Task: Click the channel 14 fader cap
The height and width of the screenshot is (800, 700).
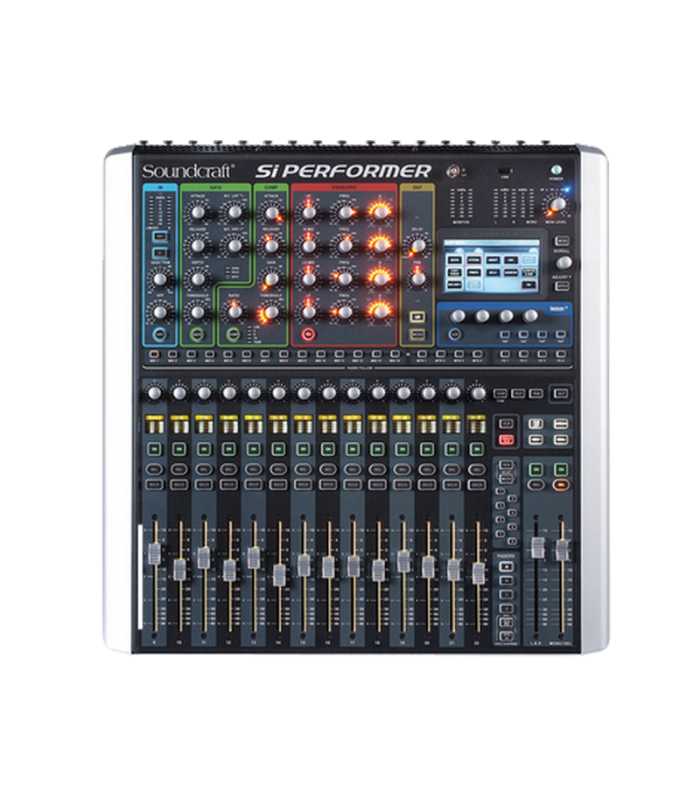Action: (279, 575)
